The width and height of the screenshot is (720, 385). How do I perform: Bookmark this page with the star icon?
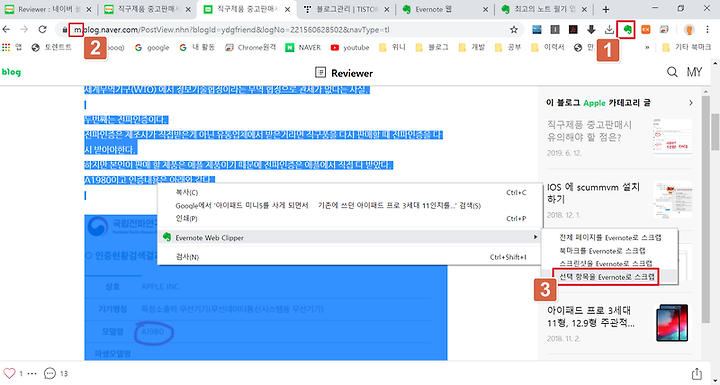(x=514, y=30)
